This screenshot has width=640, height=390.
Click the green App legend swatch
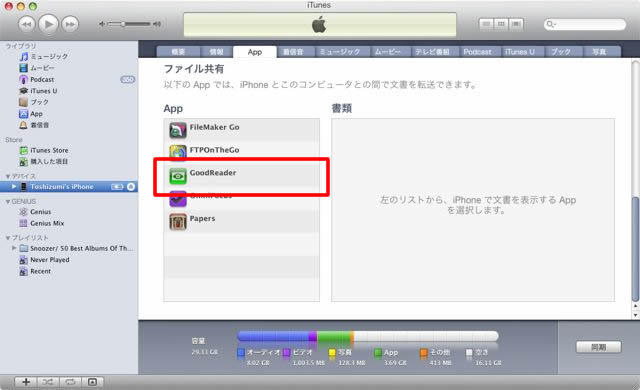(x=378, y=352)
